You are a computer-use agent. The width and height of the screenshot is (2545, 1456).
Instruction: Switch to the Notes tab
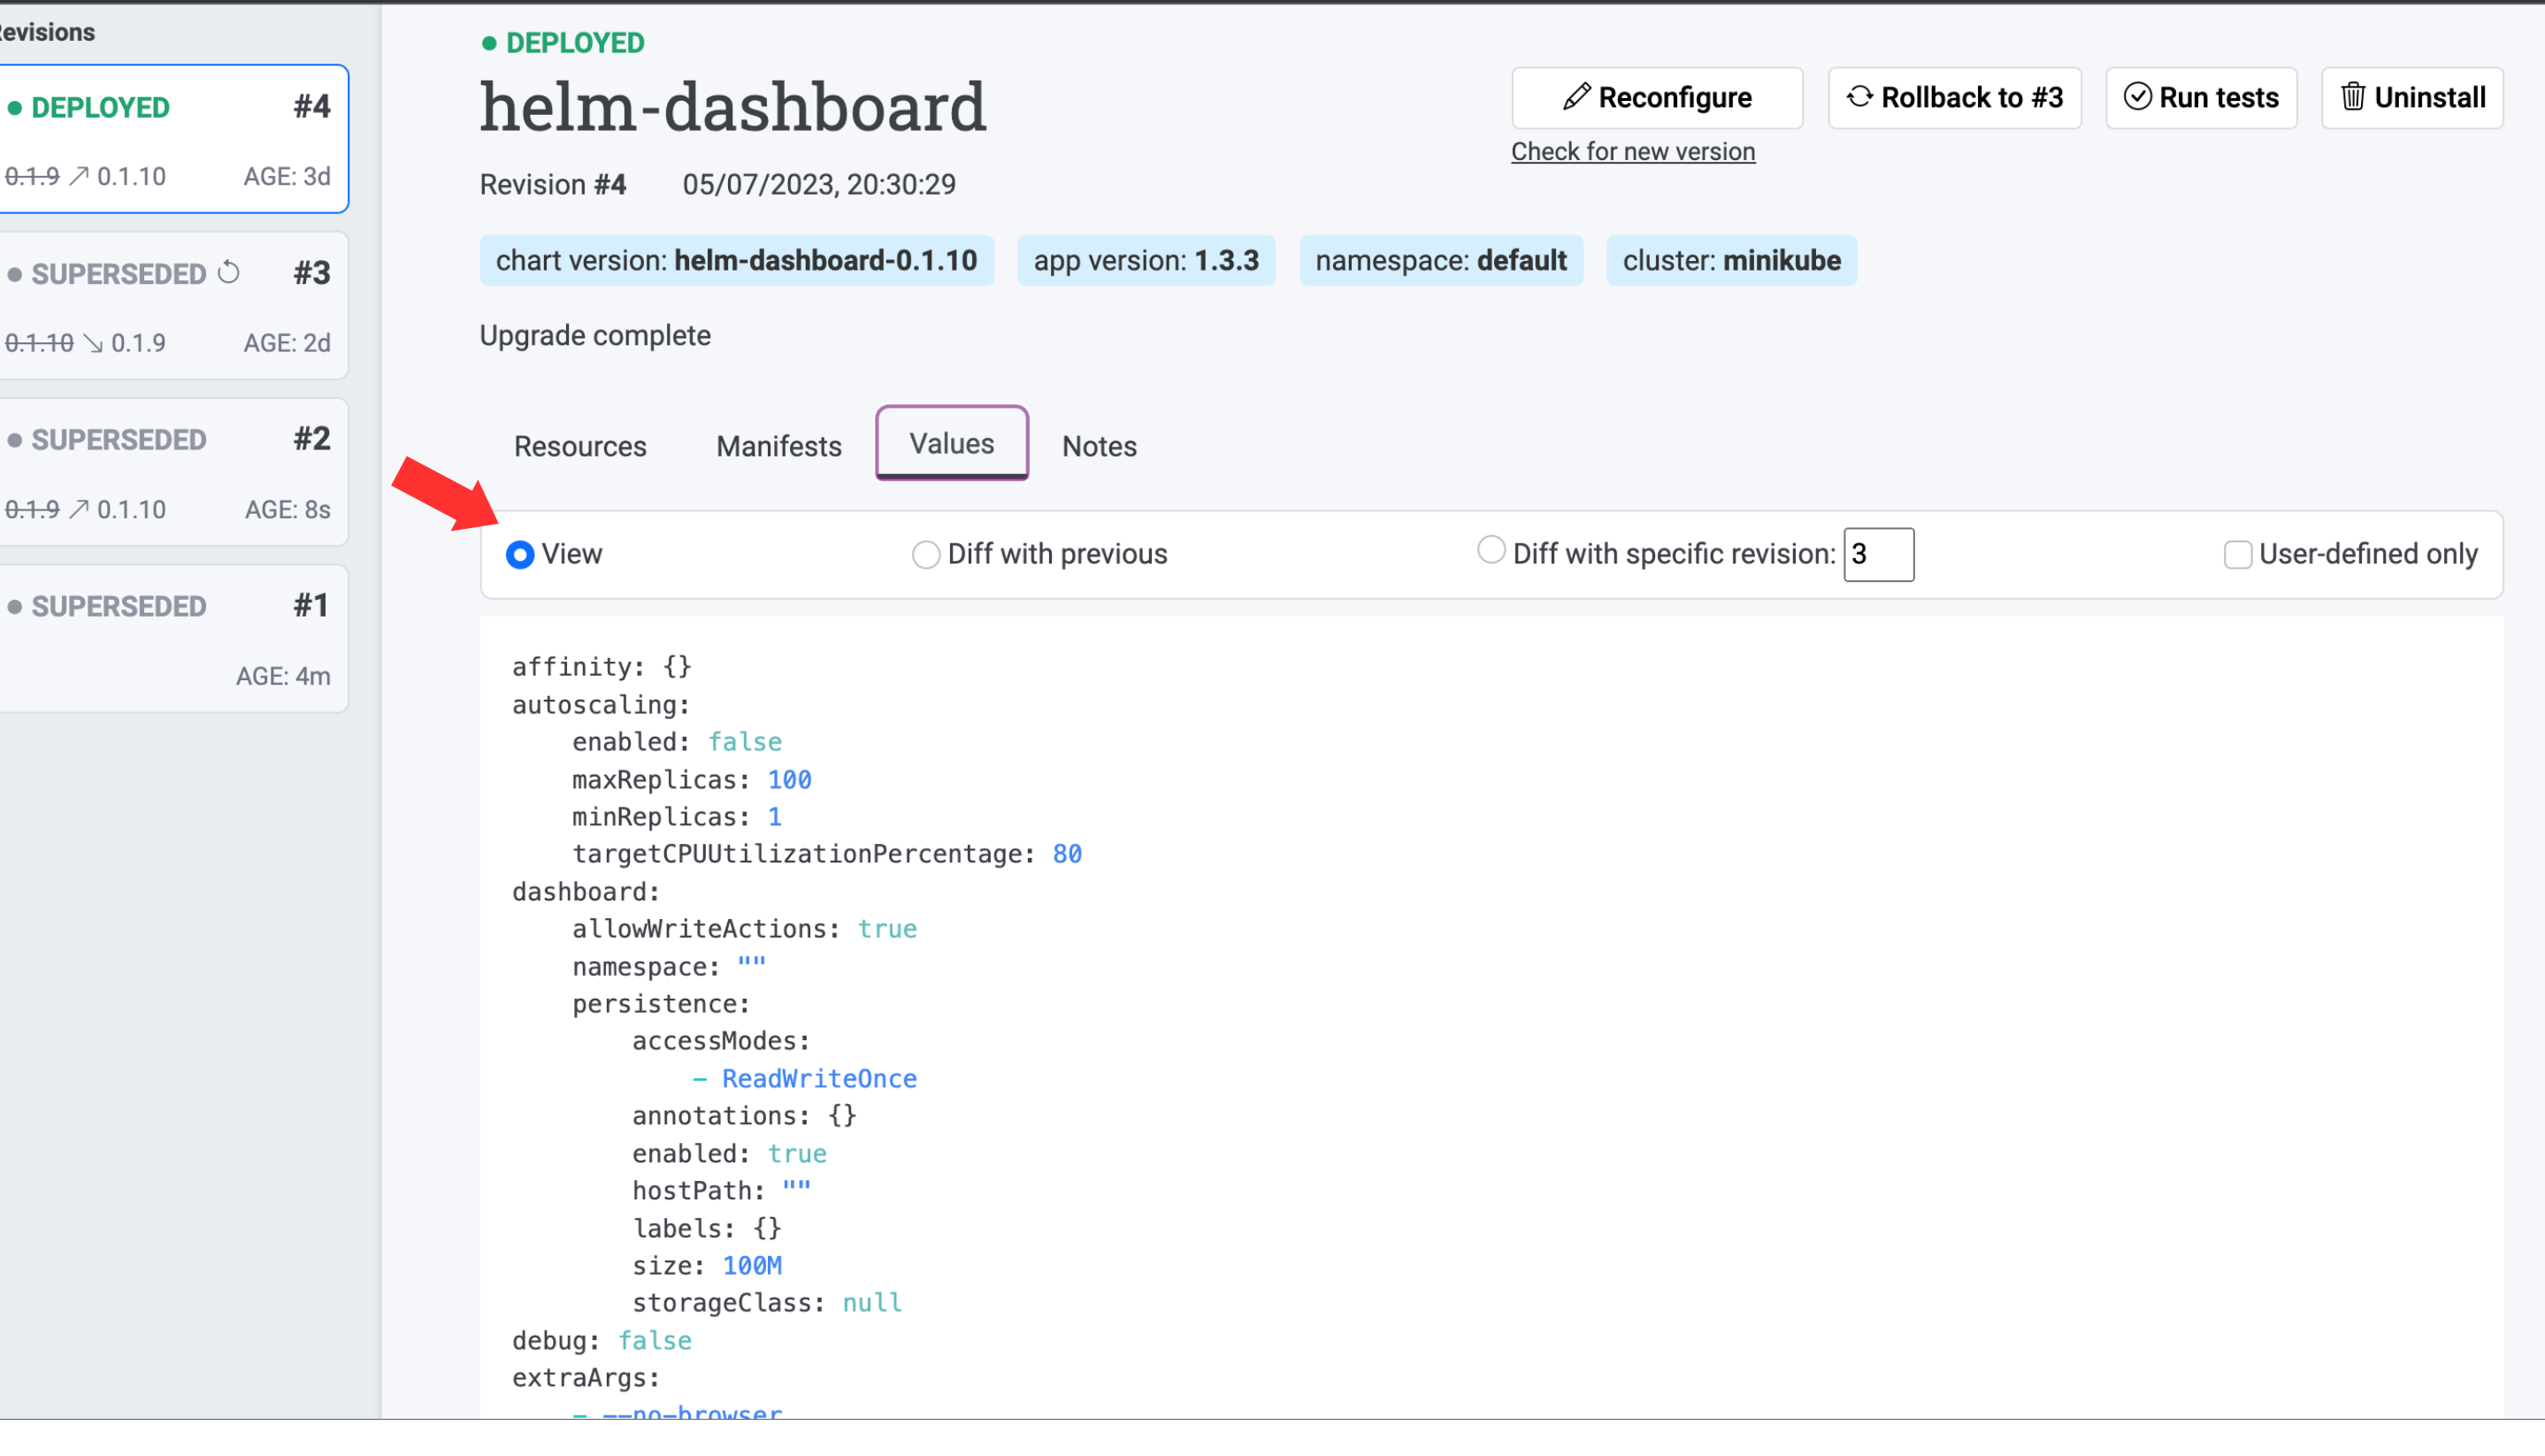1098,446
